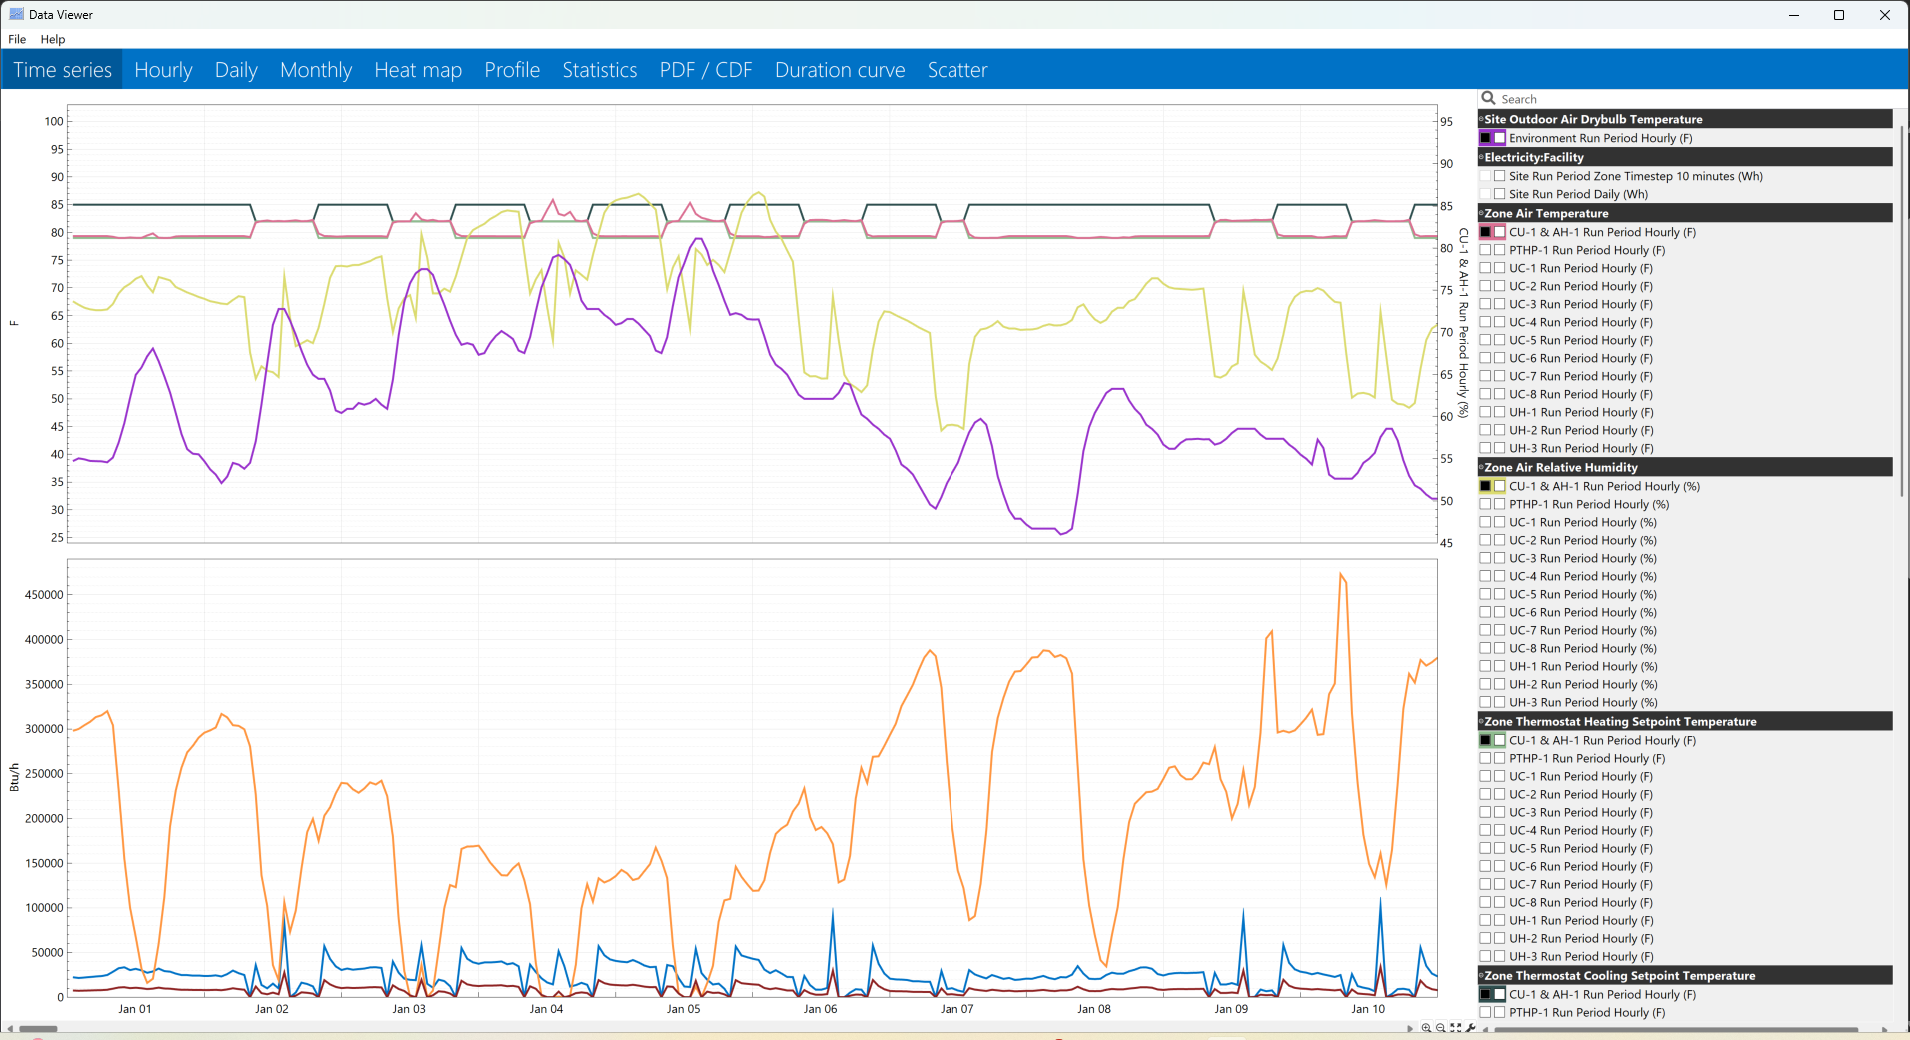Viewport: 1910px width, 1040px height.
Task: Click the search magnifier icon in variable list
Action: (1489, 98)
